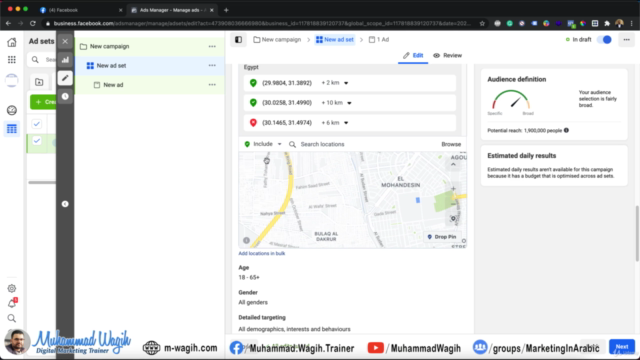640x360 pixels.
Task: Click the Age value 18 - 65+
Action: tap(249, 277)
